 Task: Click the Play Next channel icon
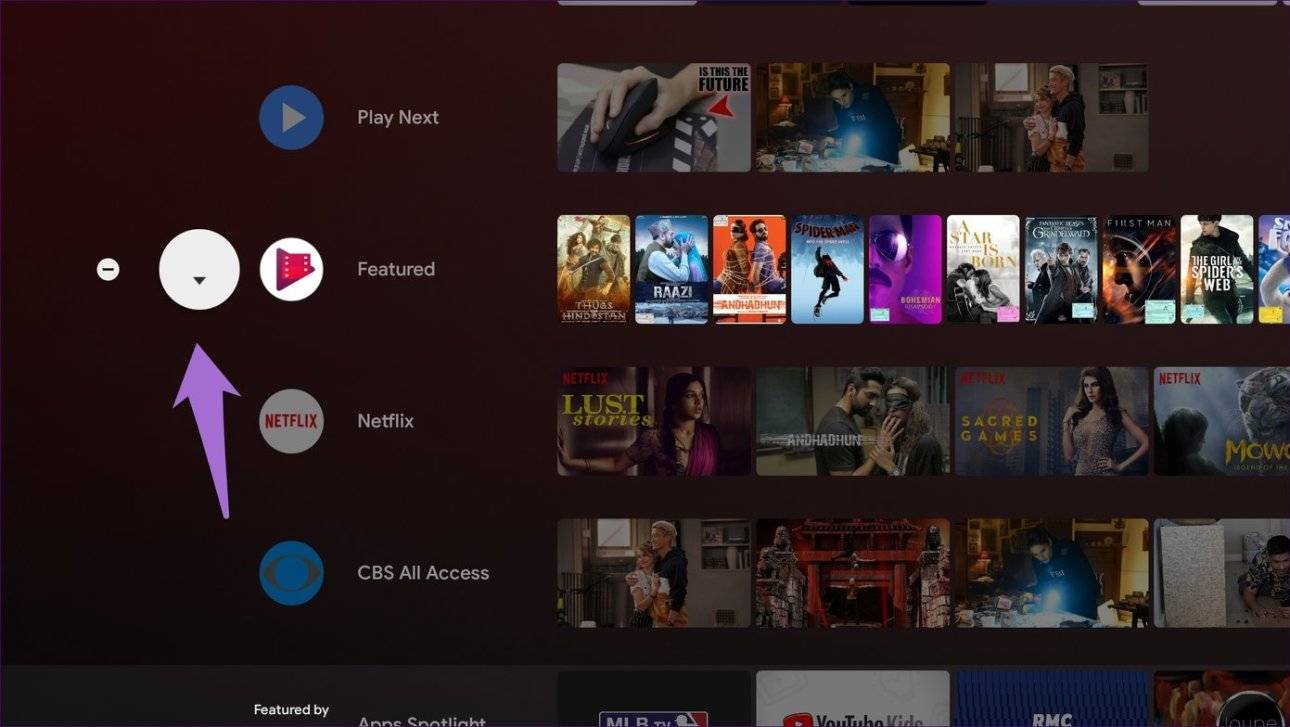coord(291,118)
